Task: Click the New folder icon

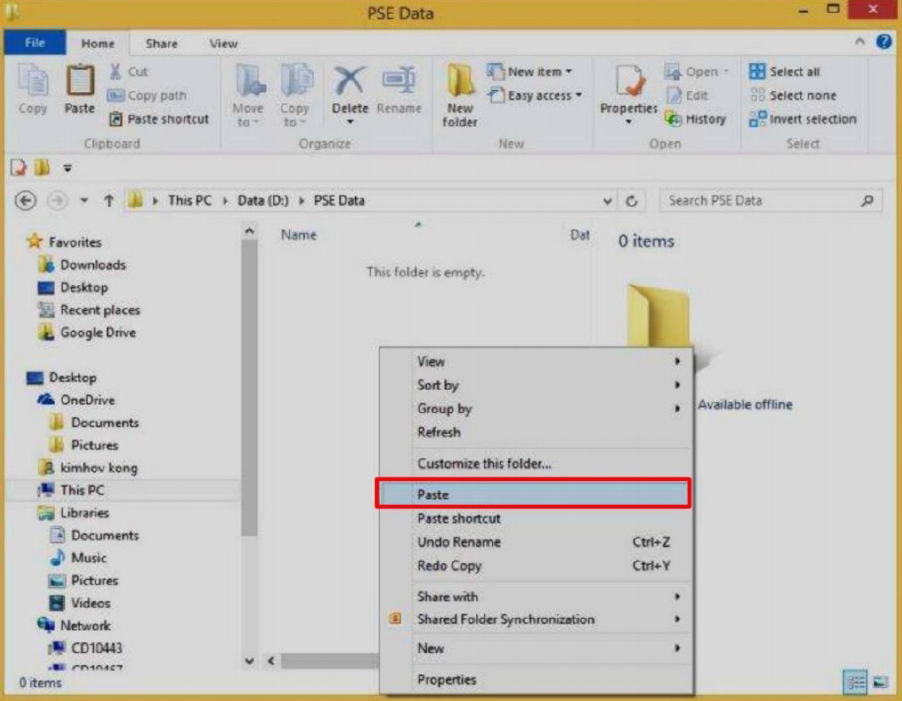Action: [460, 95]
